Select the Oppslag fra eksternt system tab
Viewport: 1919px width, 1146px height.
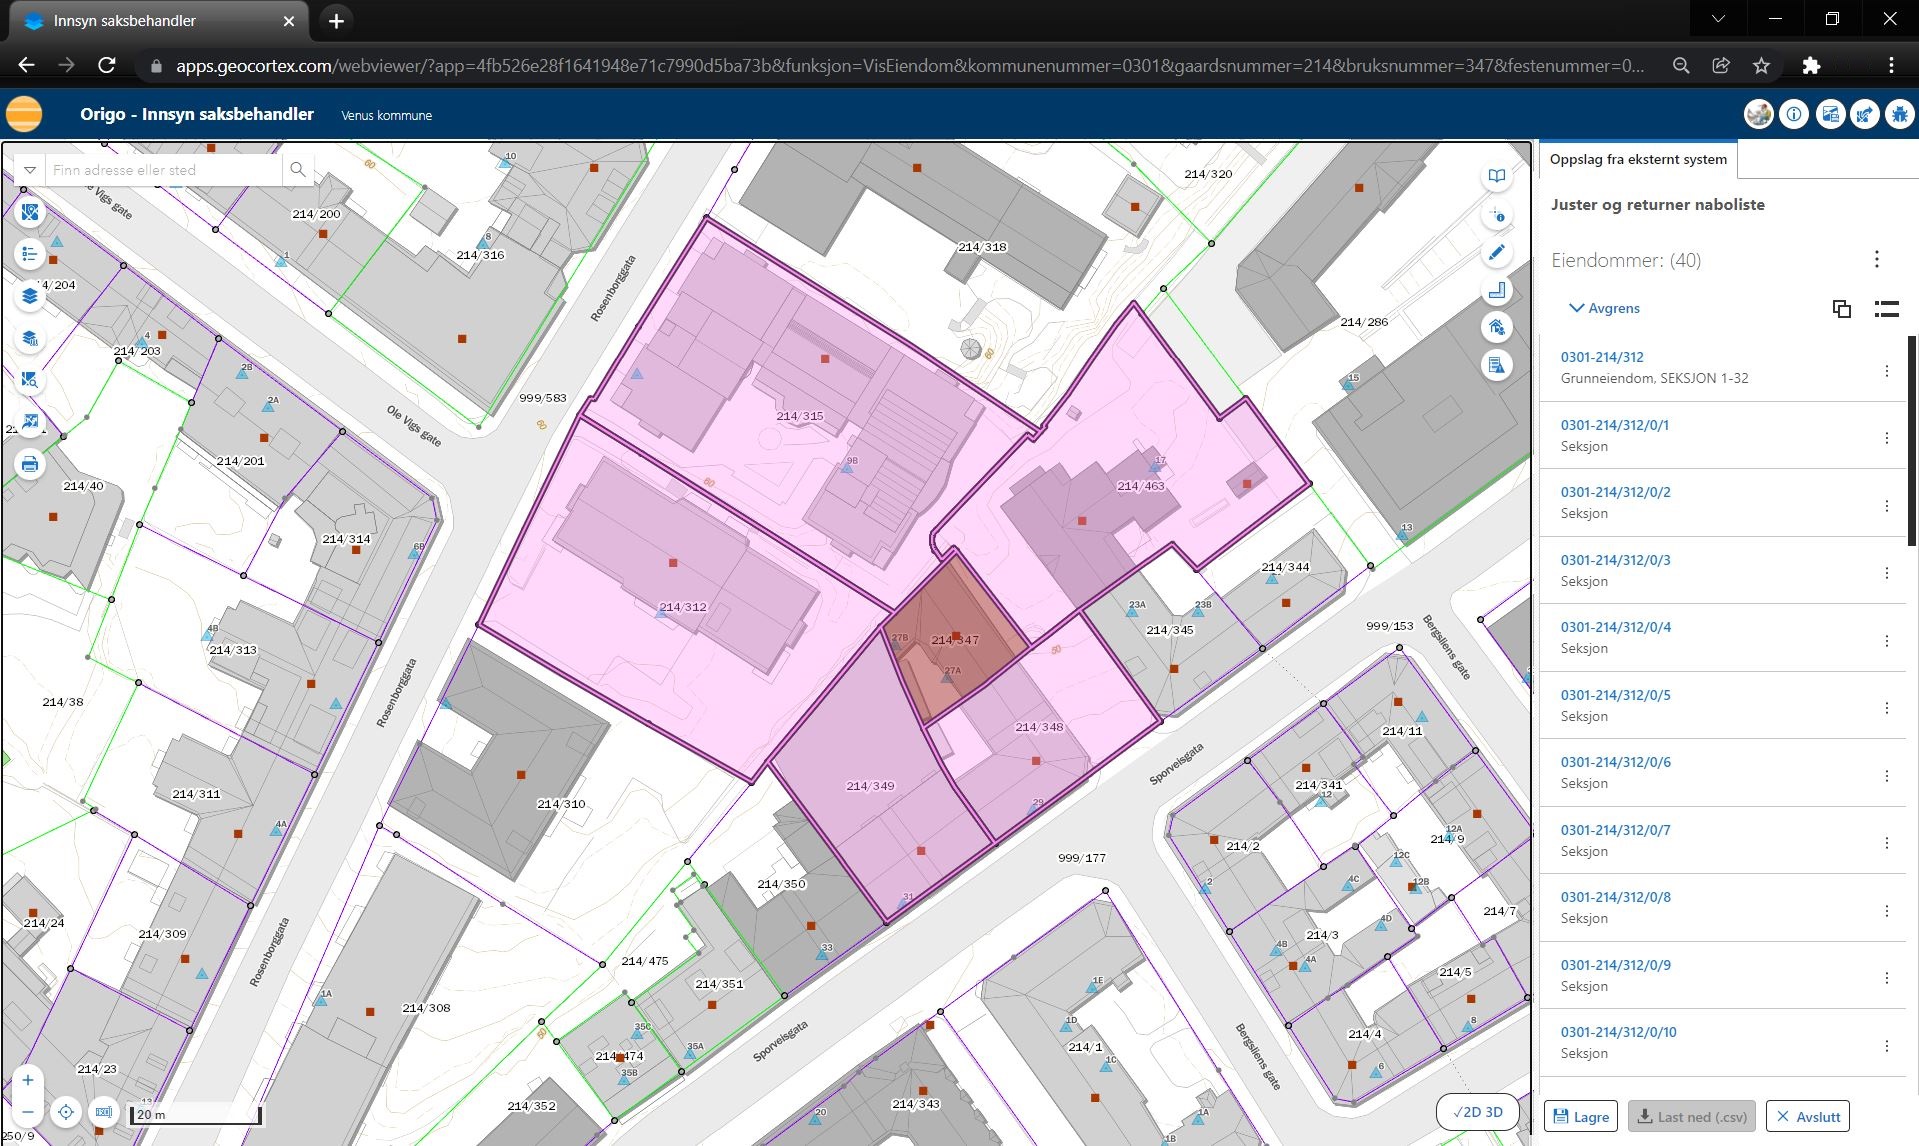[1638, 159]
